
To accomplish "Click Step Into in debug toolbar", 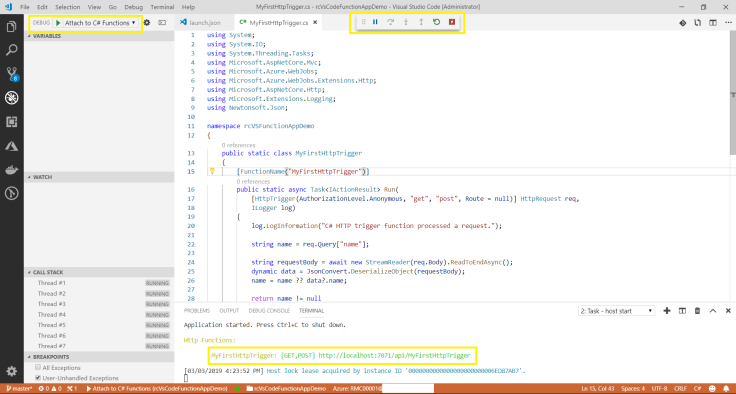I will click(x=406, y=22).
